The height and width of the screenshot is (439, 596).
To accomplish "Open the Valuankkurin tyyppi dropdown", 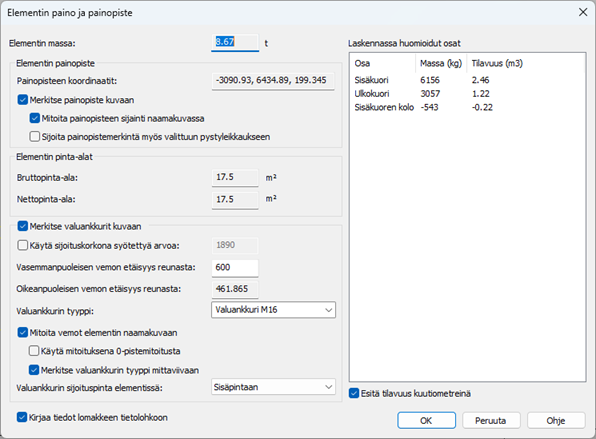I will [x=273, y=310].
